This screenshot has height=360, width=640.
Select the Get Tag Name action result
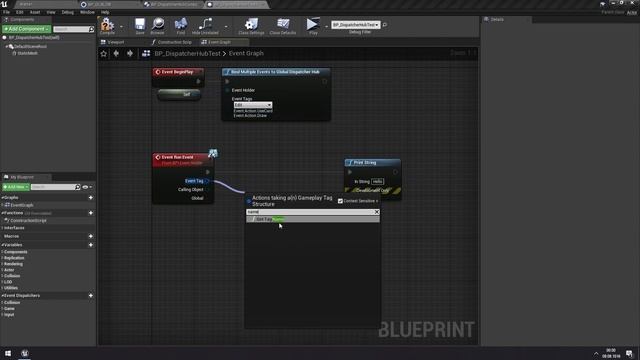coord(313,219)
